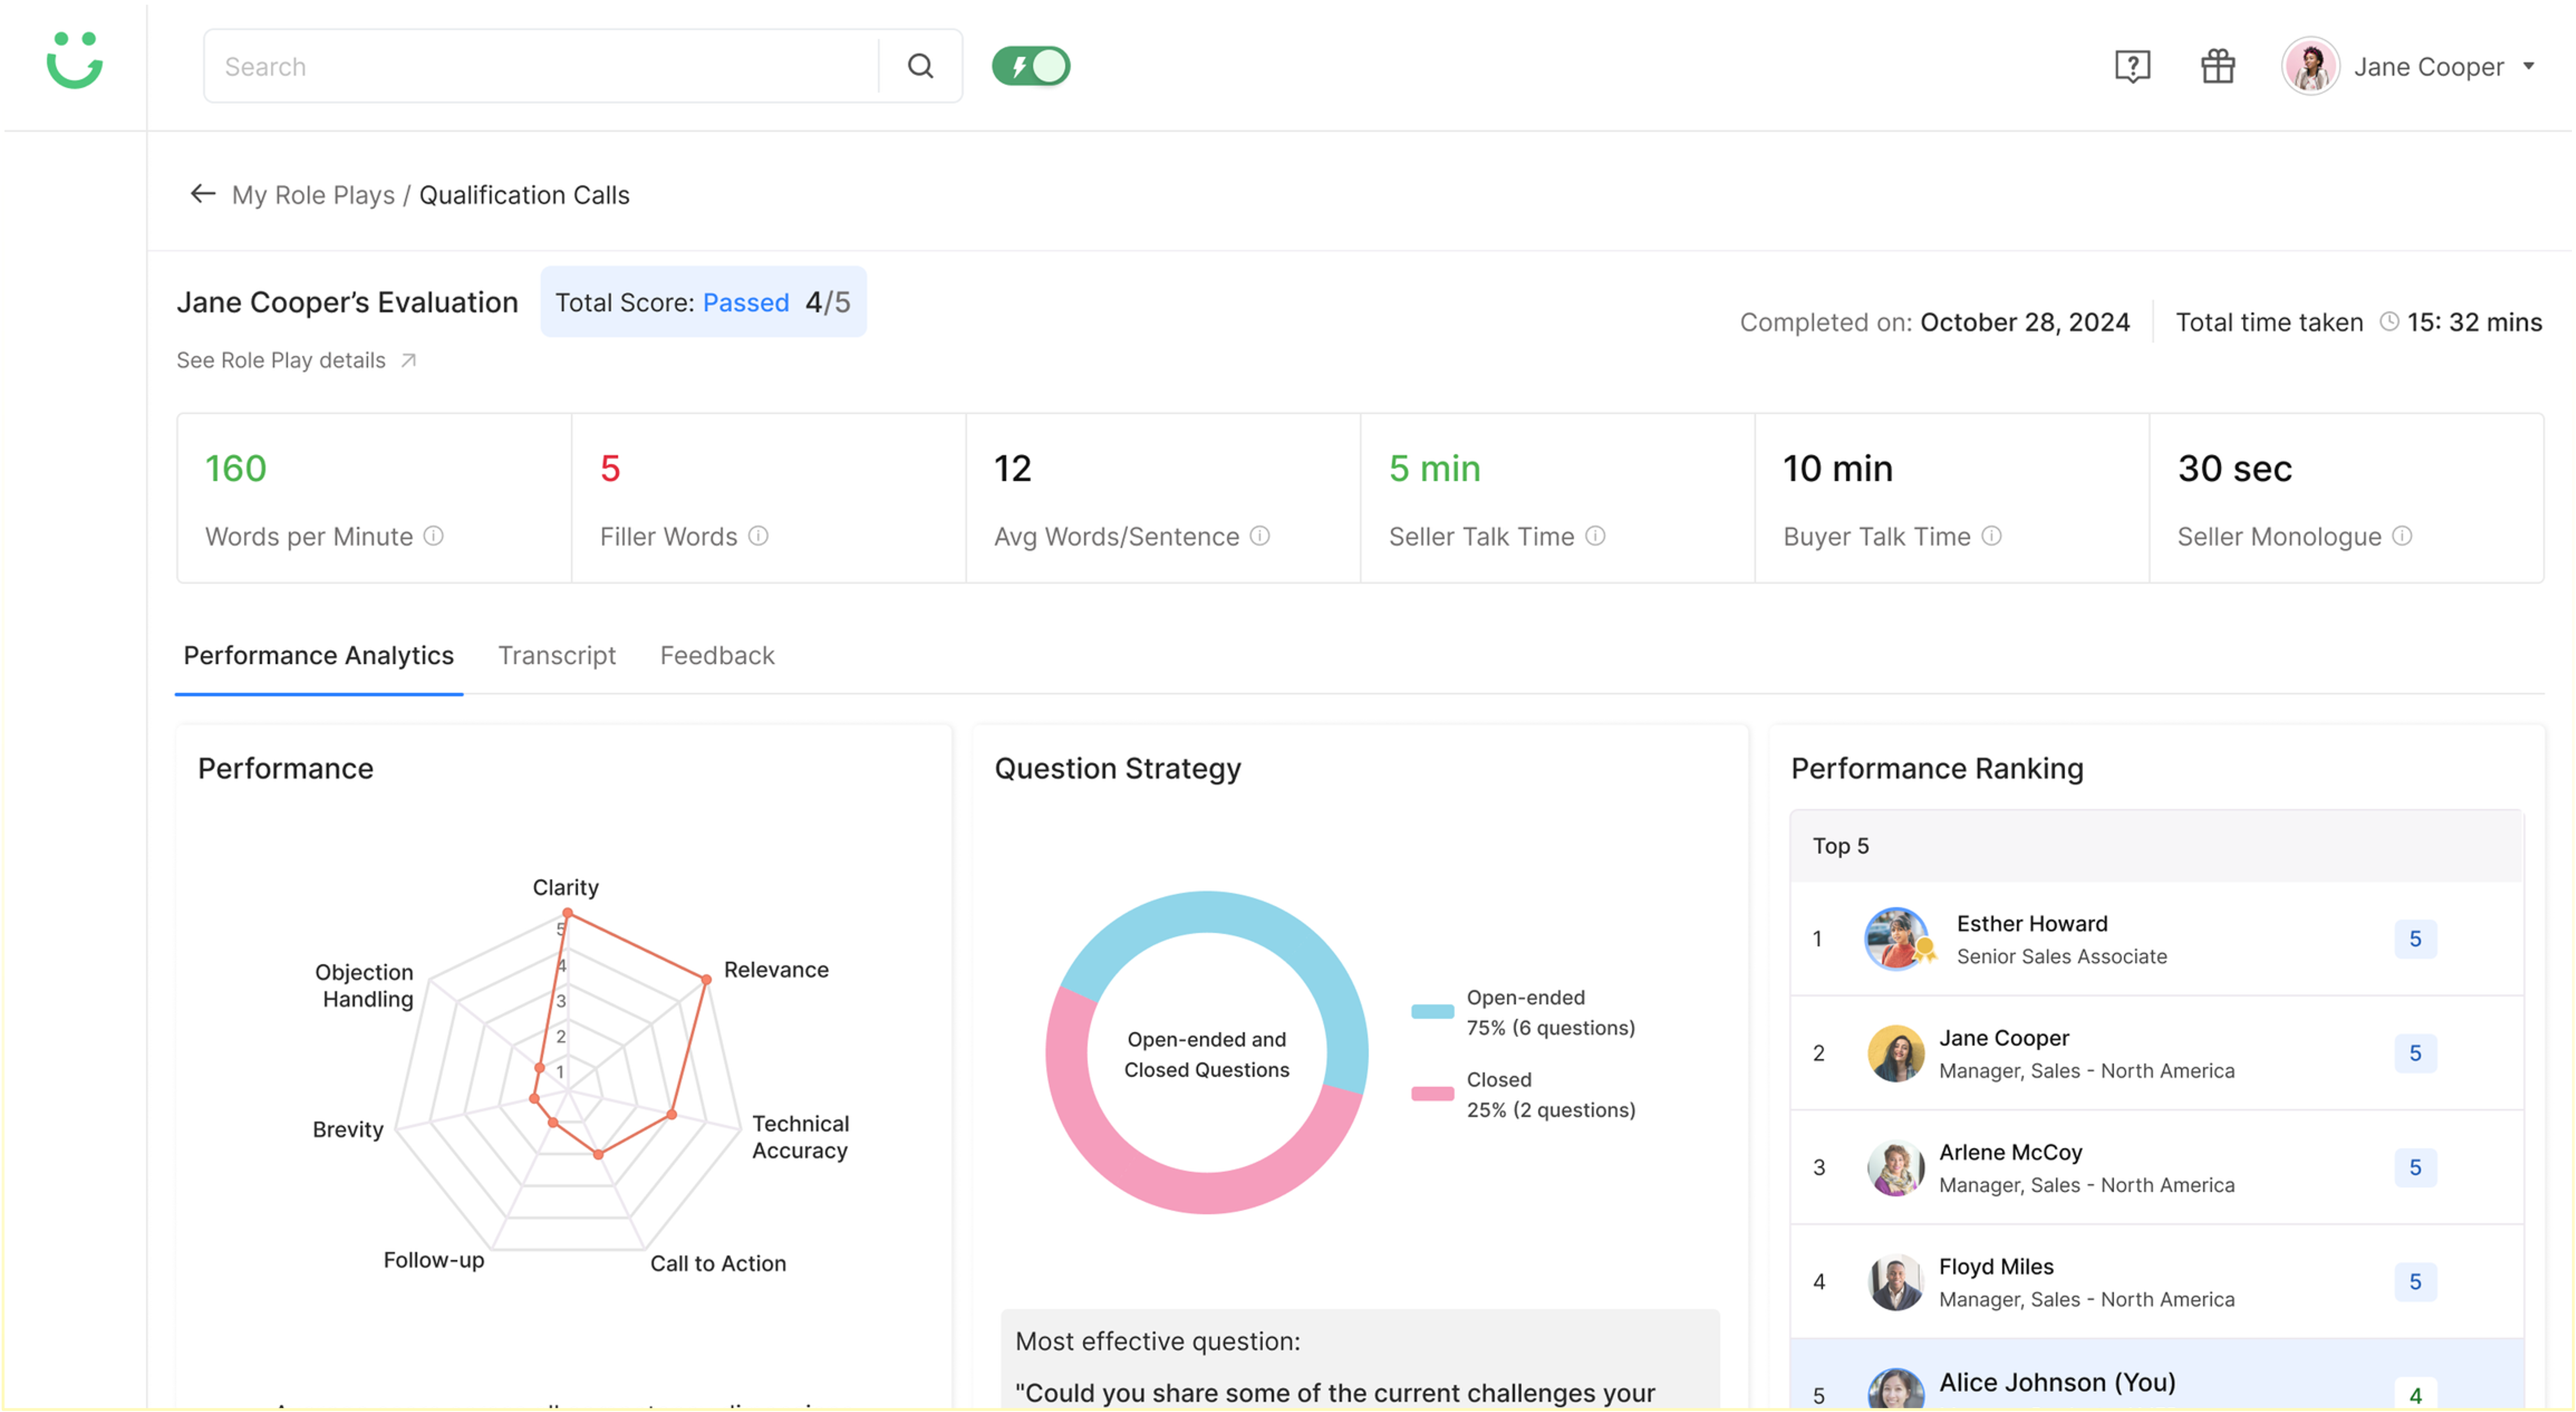Click the Closed 25% legend text
Screen dimensions: 2576x1412
click(x=1550, y=1094)
